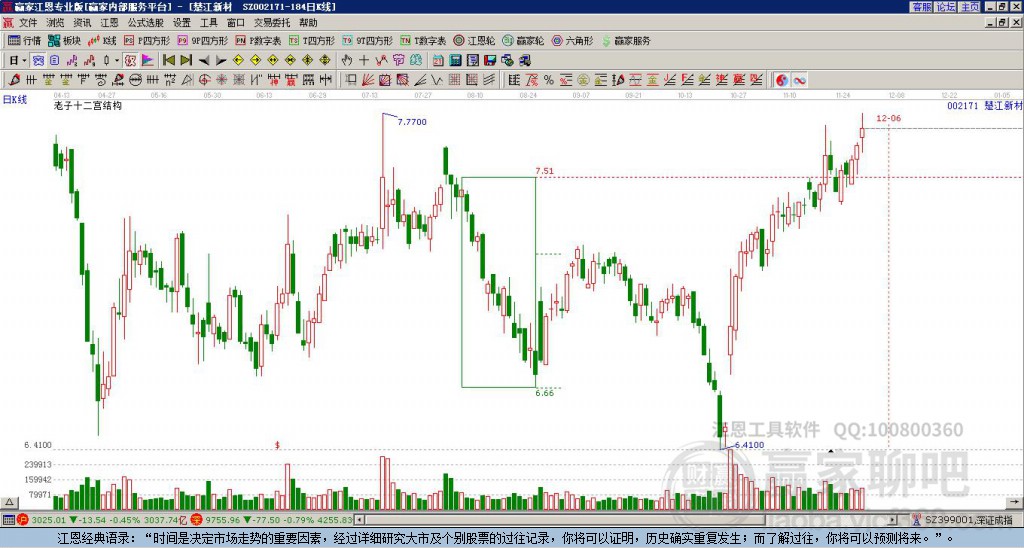This screenshot has width=1024, height=548.
Task: Jump to last bar with green skip-forward arrow
Action: (186, 61)
